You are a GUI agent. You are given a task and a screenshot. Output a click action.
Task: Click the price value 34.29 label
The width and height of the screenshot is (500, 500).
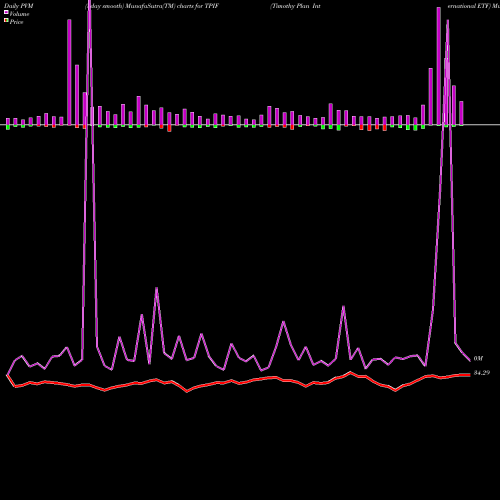coord(482,373)
